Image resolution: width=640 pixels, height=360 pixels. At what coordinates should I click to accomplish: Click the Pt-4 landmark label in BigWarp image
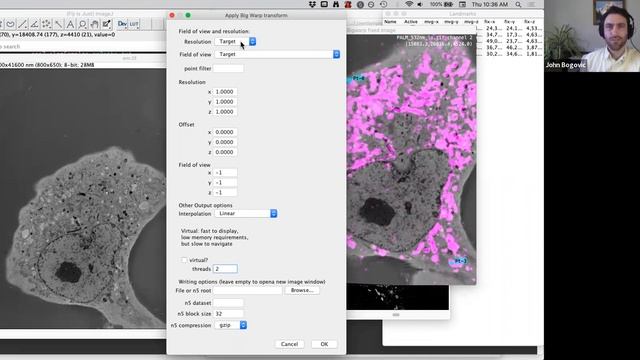pos(358,78)
